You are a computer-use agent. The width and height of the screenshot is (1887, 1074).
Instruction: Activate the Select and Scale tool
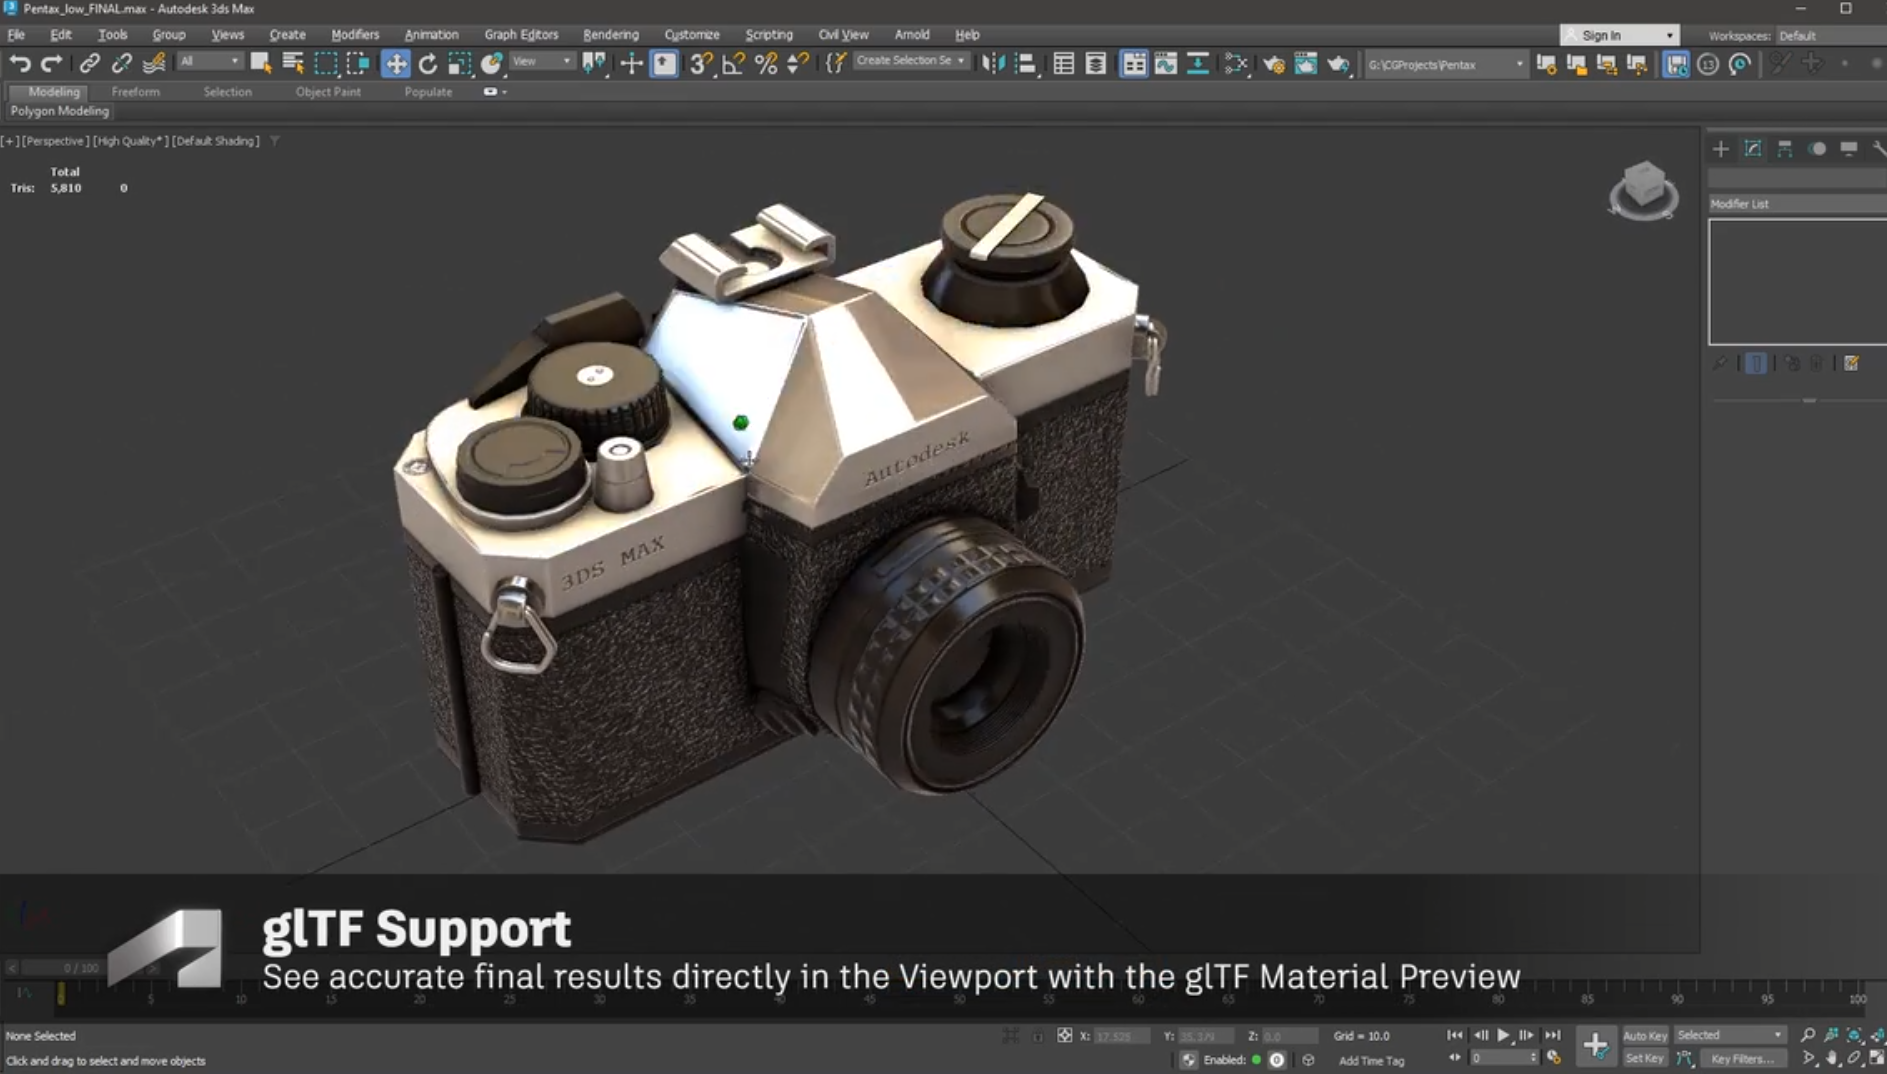(x=460, y=64)
